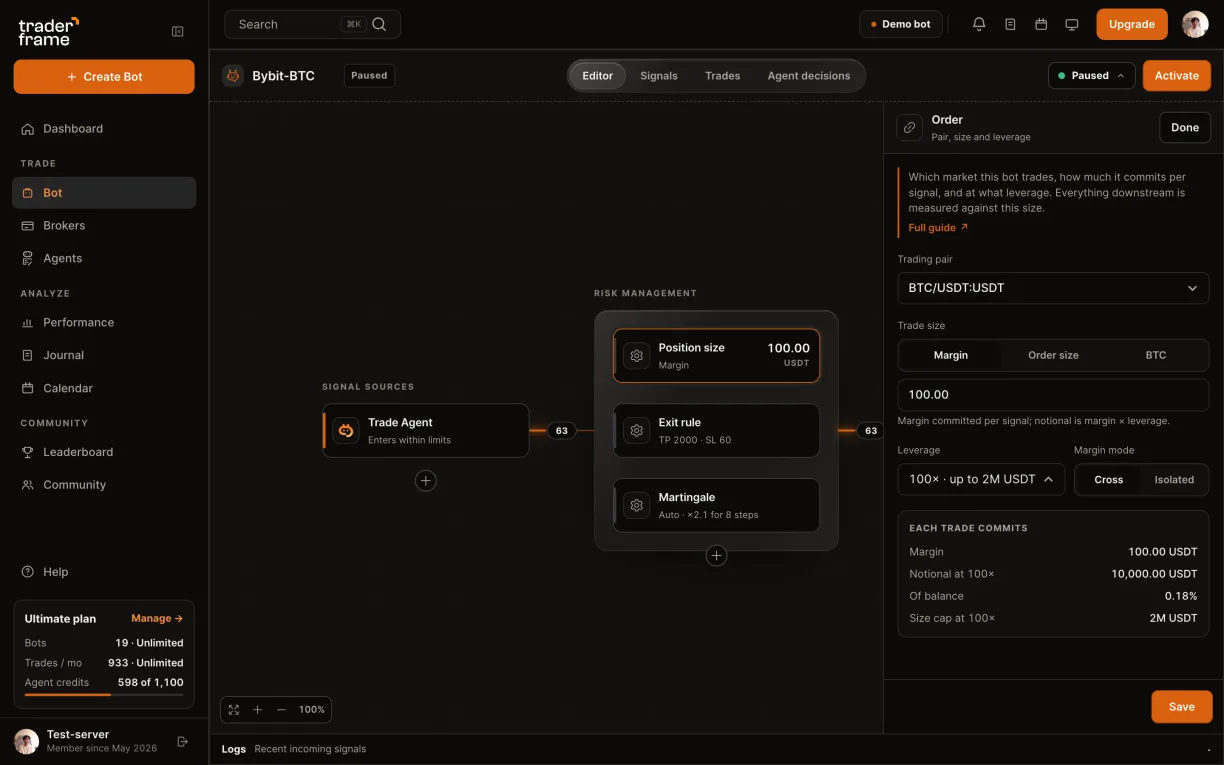Click Done in the Order panel
Image resolution: width=1224 pixels, height=765 pixels.
coord(1185,127)
